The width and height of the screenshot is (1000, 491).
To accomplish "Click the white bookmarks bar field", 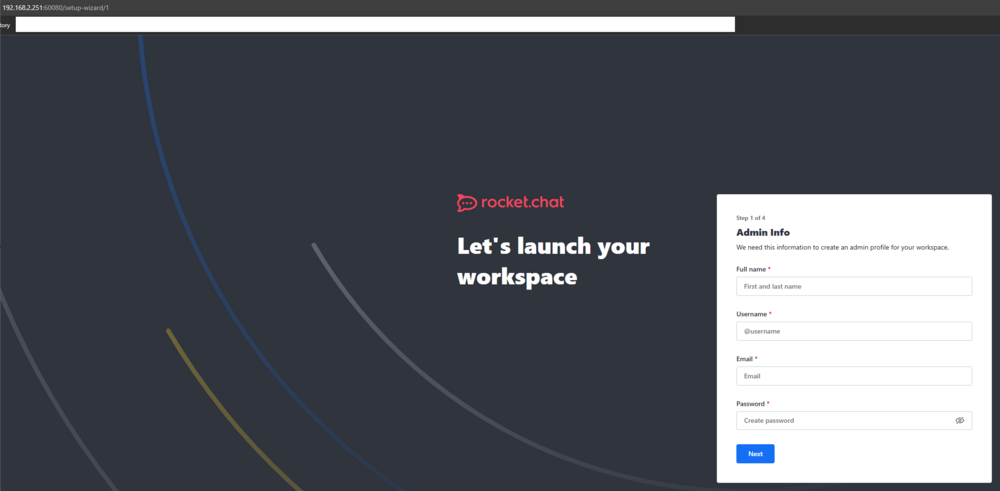I will click(375, 25).
